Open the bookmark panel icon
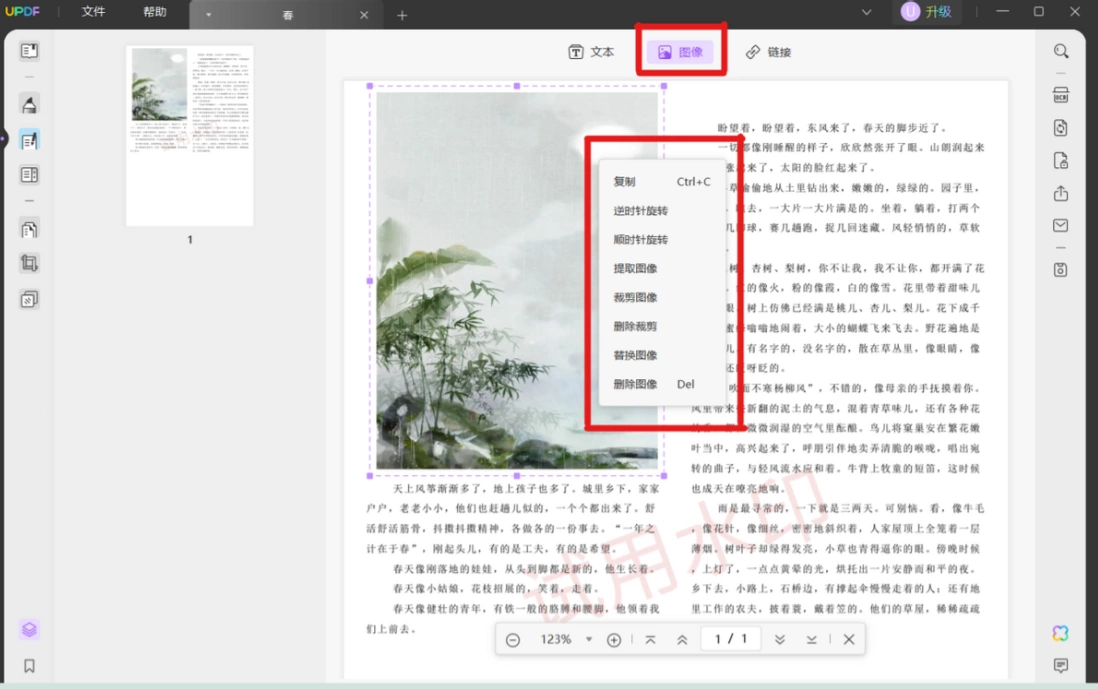 (29, 665)
